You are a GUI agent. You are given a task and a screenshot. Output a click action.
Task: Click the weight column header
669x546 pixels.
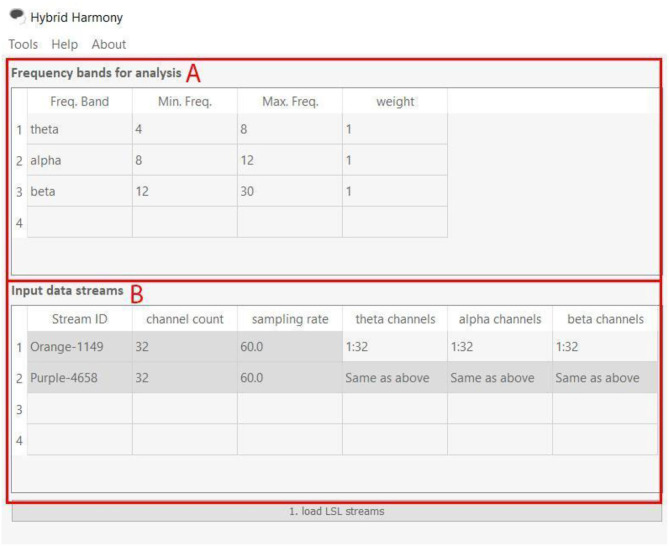pos(395,102)
